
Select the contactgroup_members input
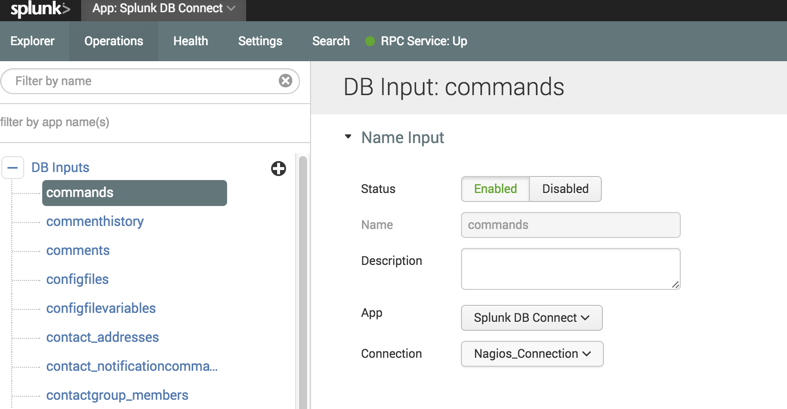(117, 395)
